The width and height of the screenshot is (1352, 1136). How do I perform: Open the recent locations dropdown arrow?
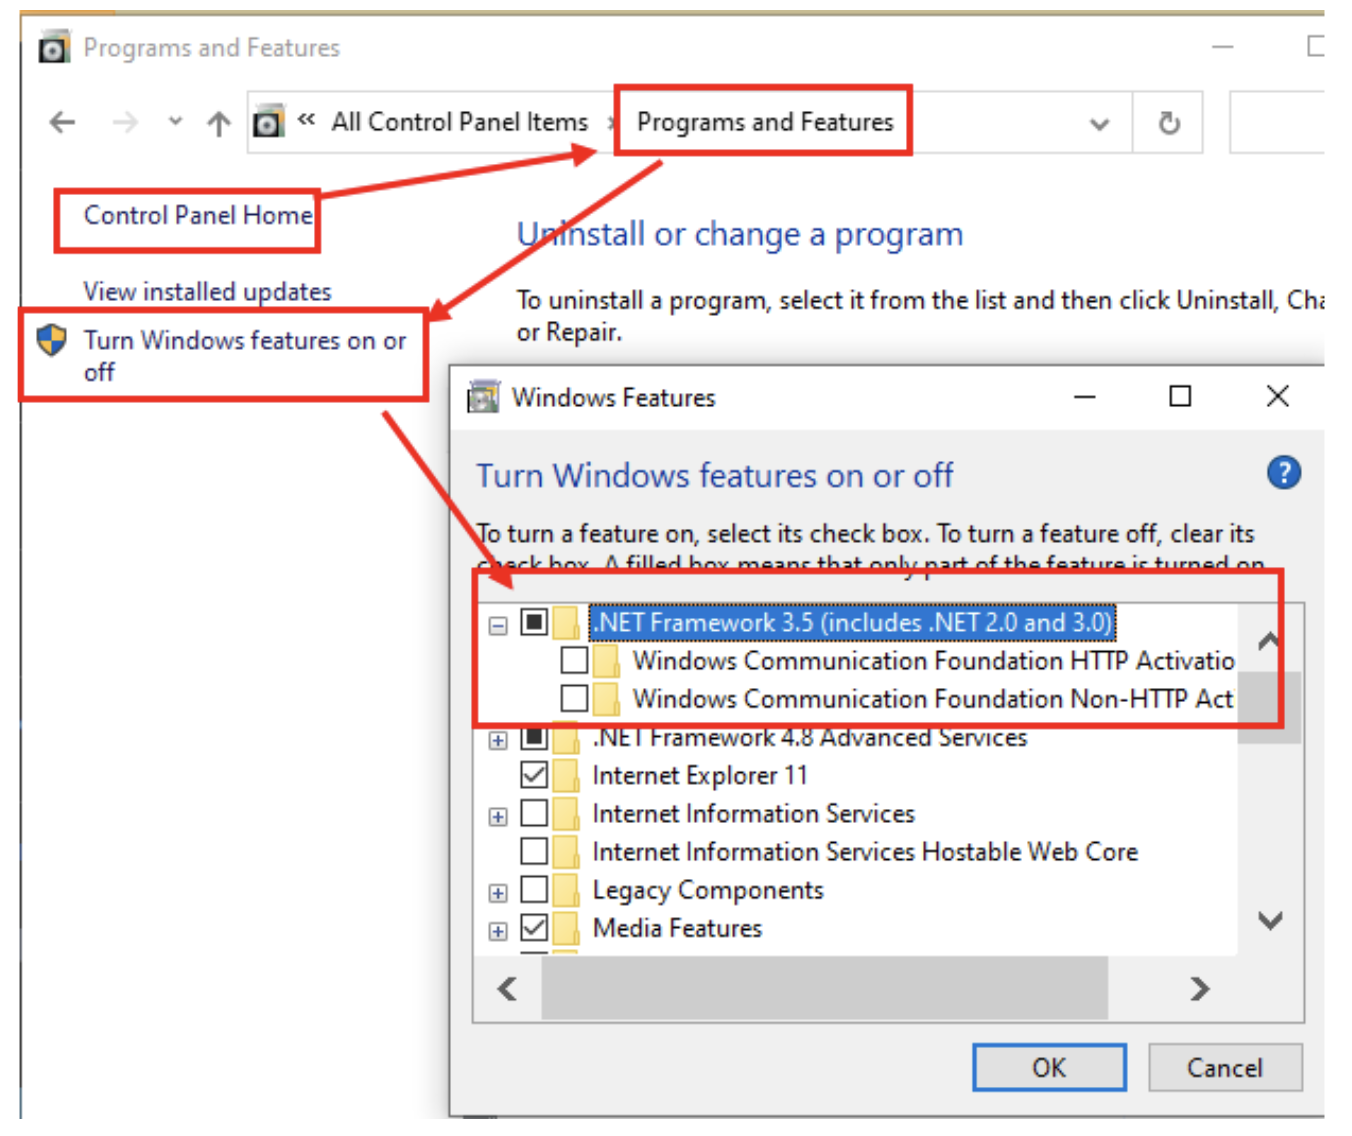point(175,122)
